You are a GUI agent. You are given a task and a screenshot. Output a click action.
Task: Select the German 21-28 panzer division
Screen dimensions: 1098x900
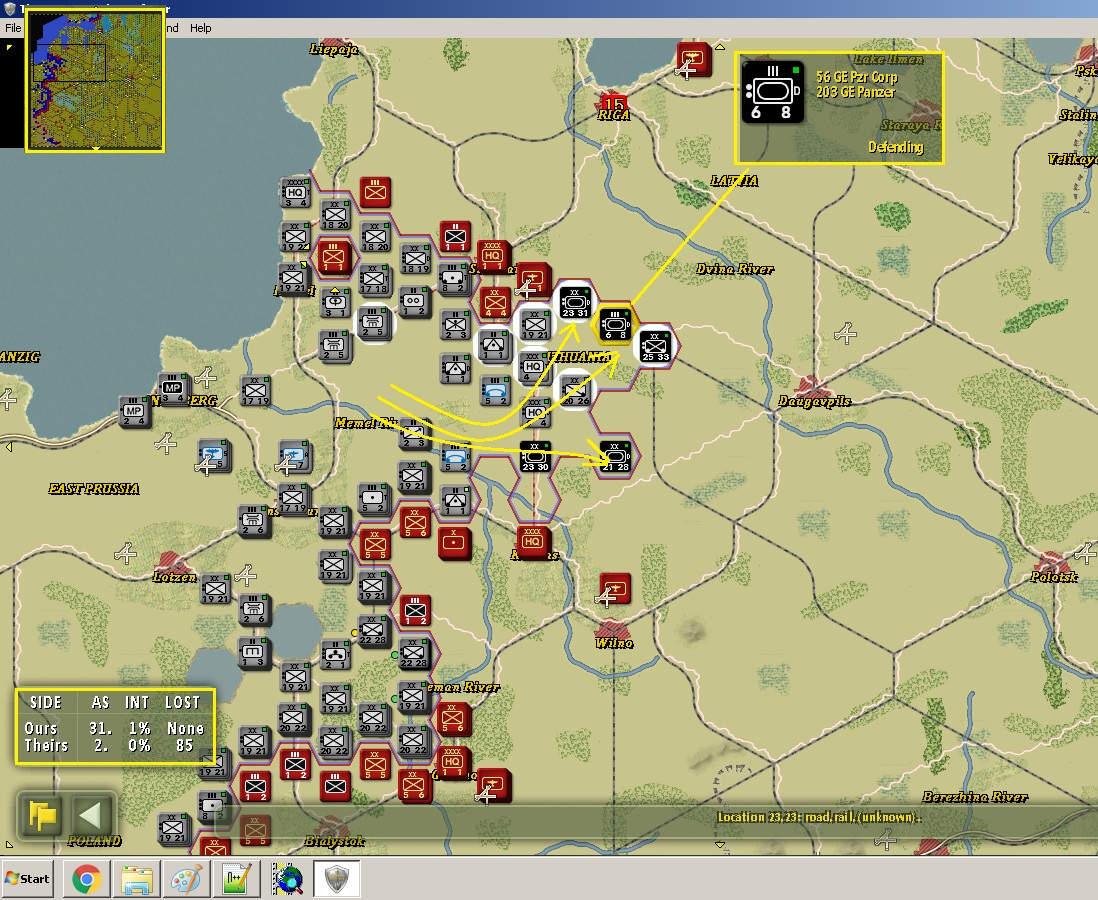click(x=616, y=456)
